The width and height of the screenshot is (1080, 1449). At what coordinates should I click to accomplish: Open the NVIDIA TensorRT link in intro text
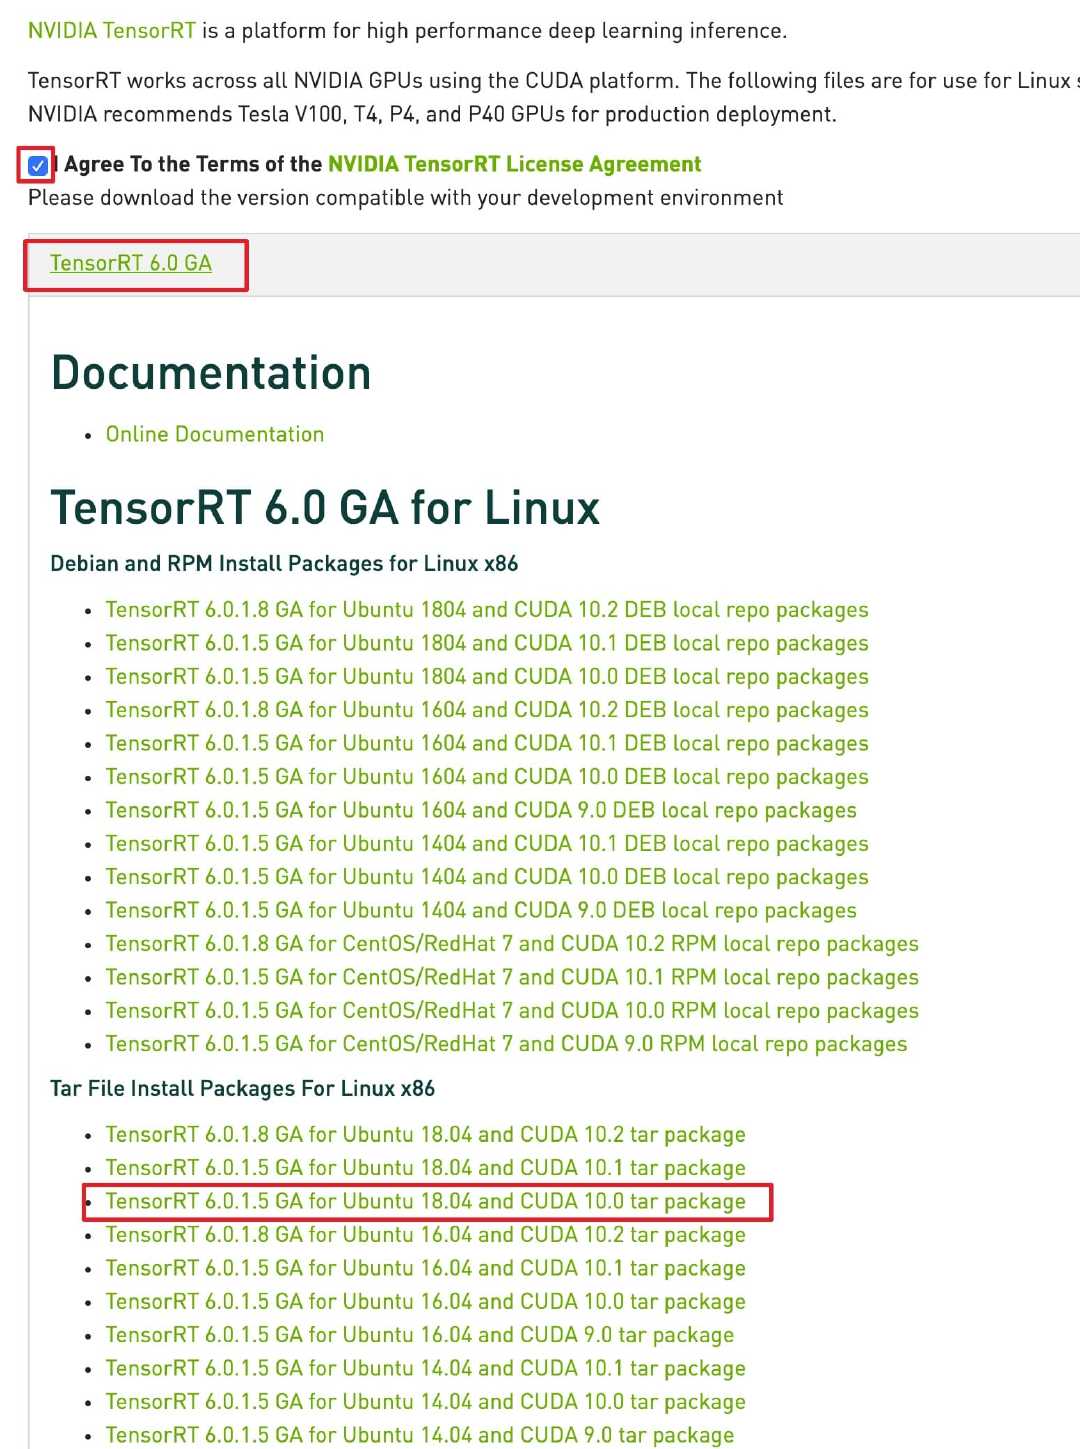(112, 31)
